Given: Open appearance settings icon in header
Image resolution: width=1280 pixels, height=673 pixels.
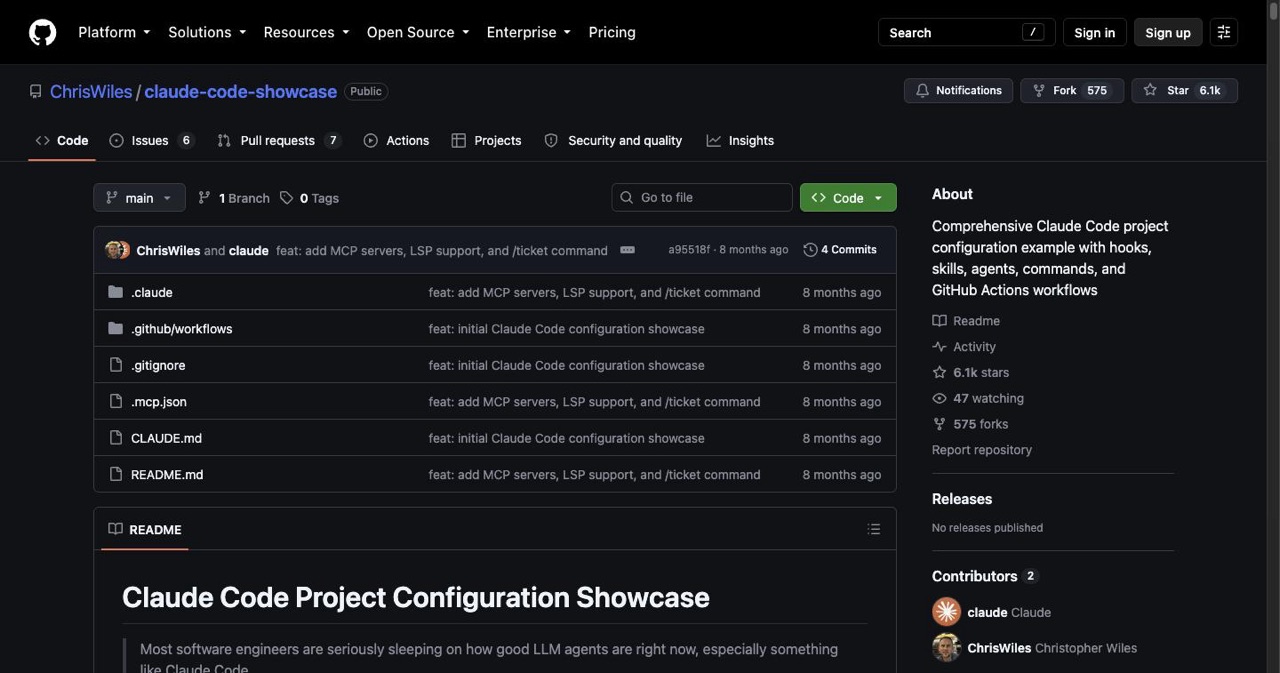Looking at the screenshot, I should (x=1224, y=32).
